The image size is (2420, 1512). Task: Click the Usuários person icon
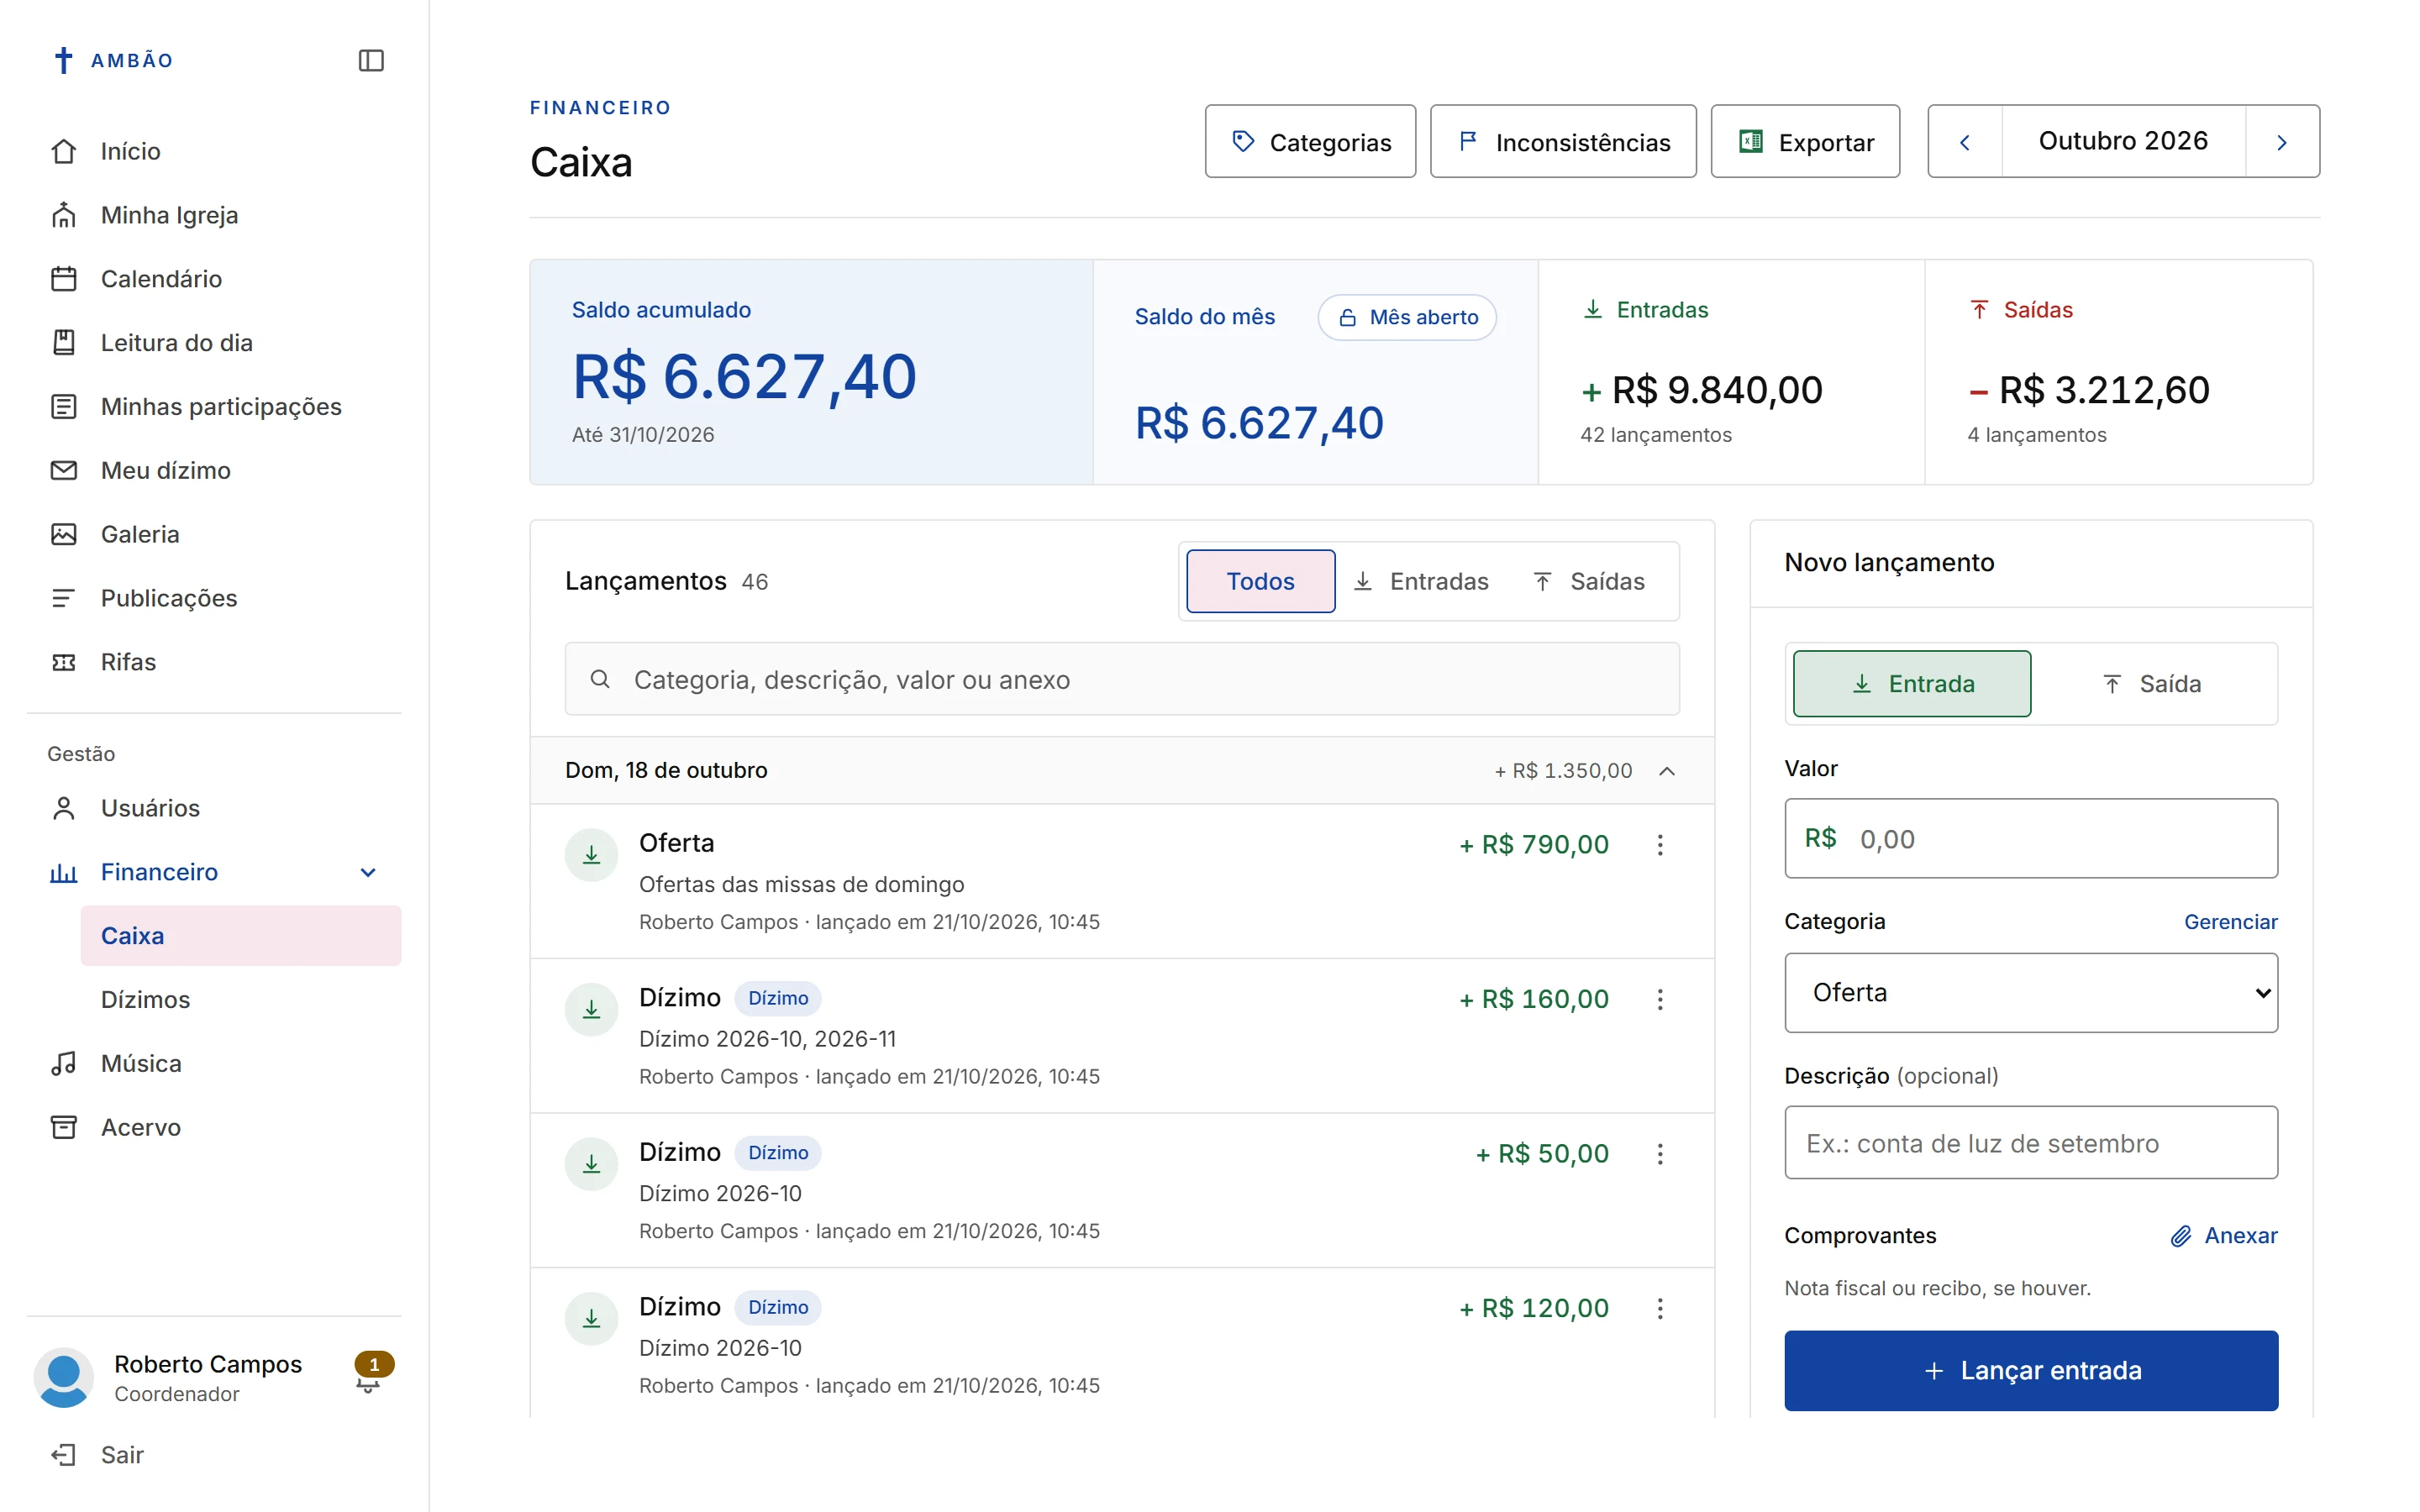click(64, 808)
